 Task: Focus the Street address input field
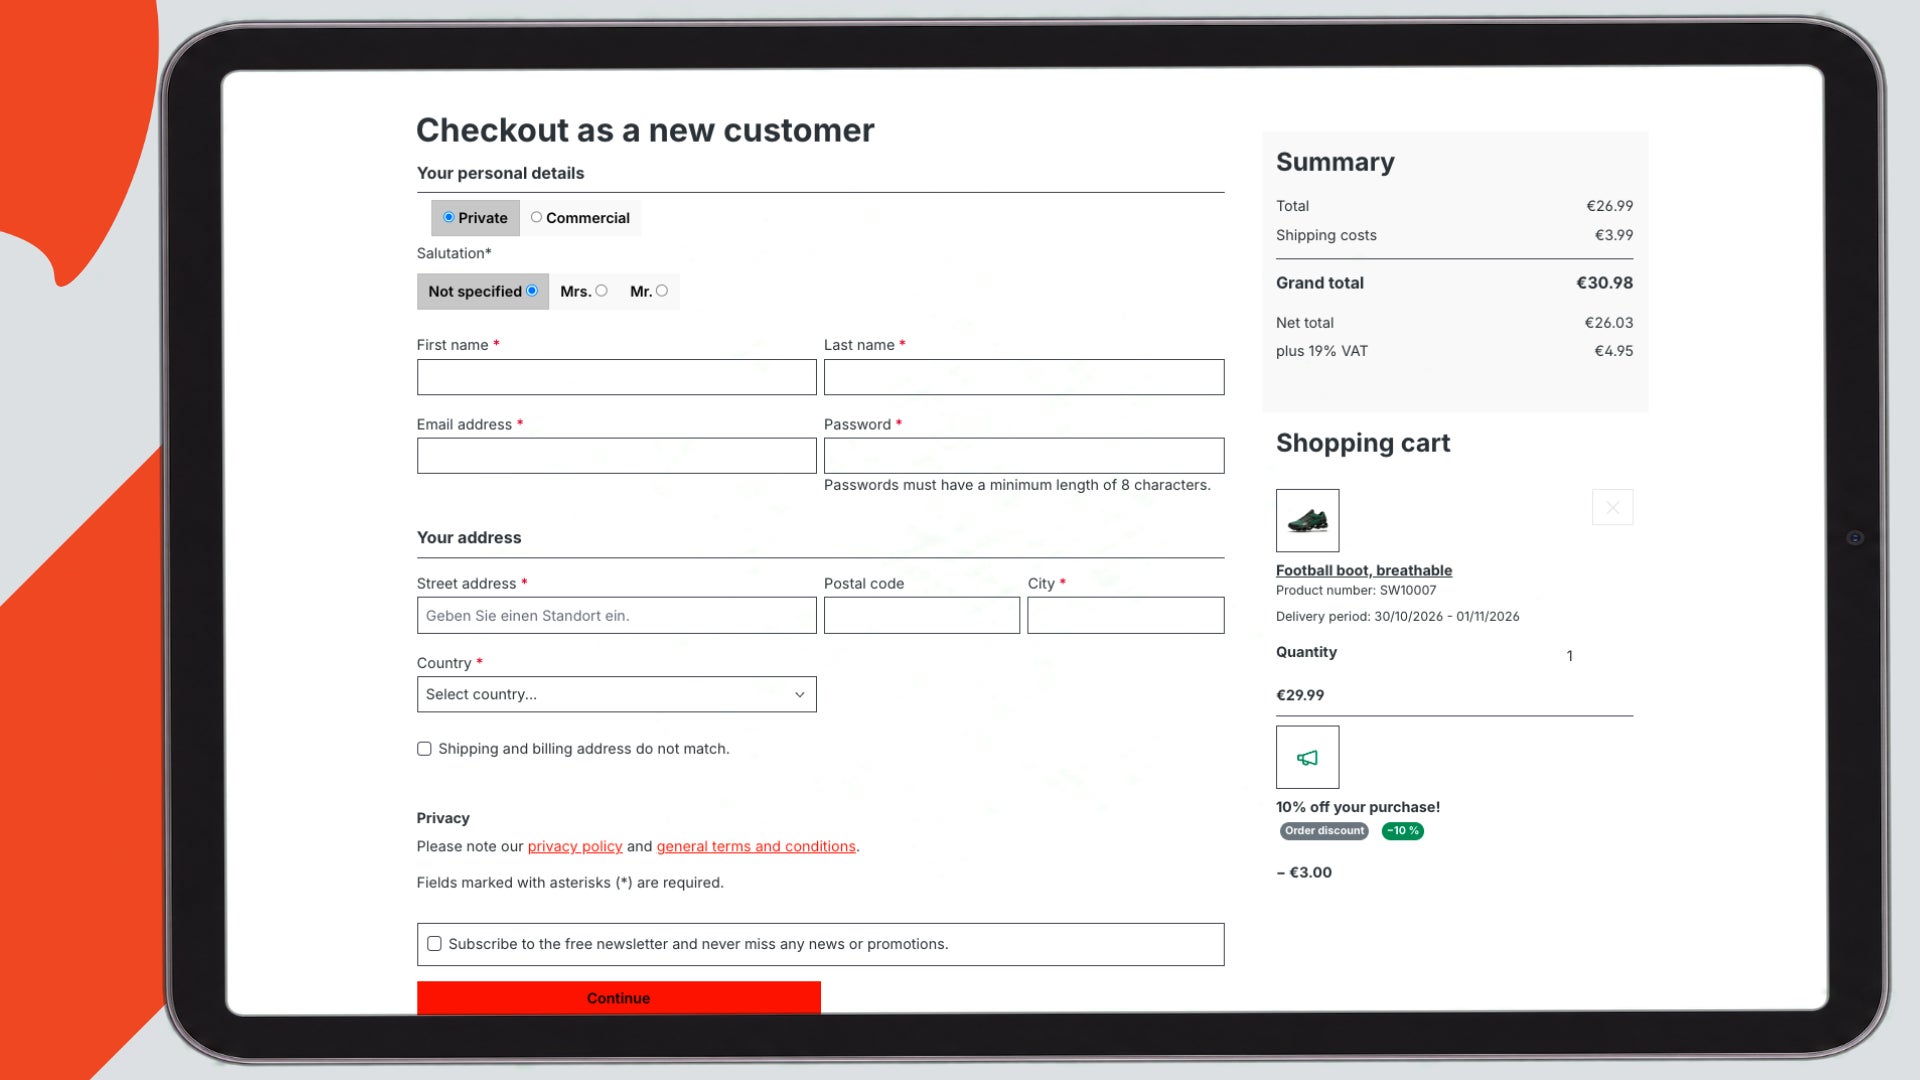pos(616,616)
